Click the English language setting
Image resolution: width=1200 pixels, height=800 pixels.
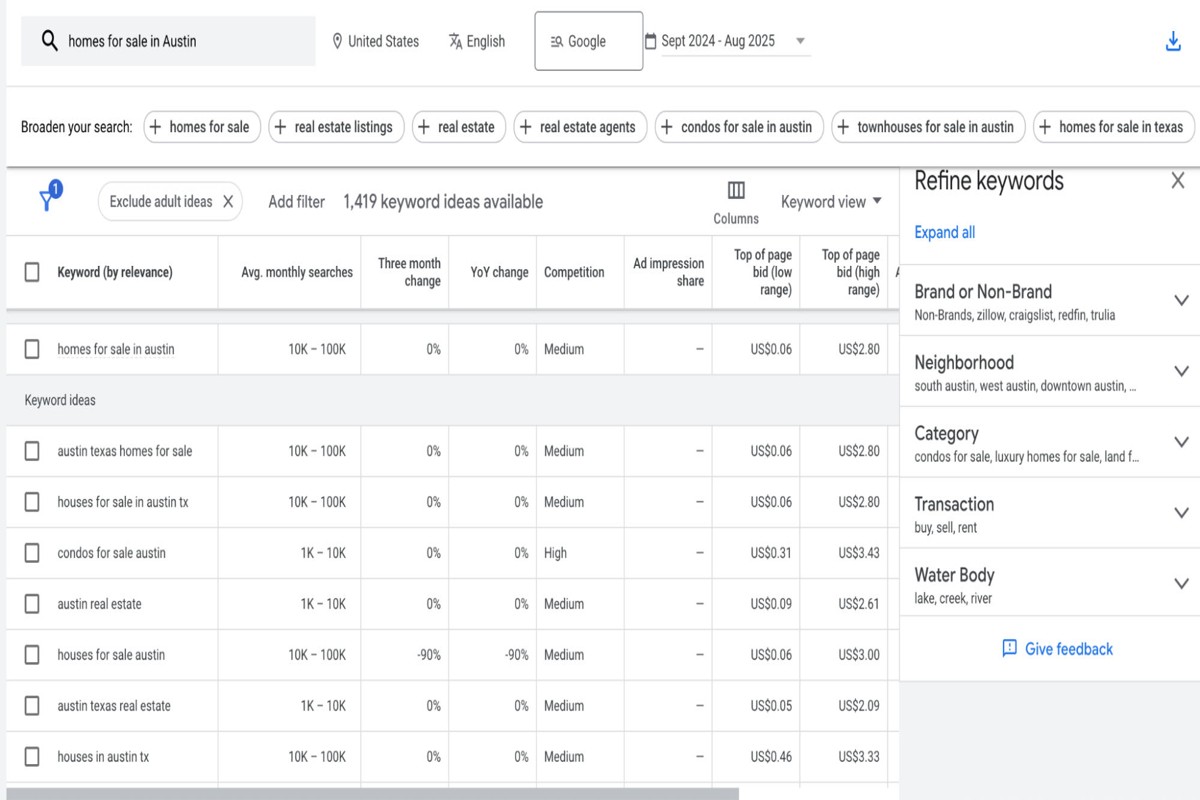[477, 41]
